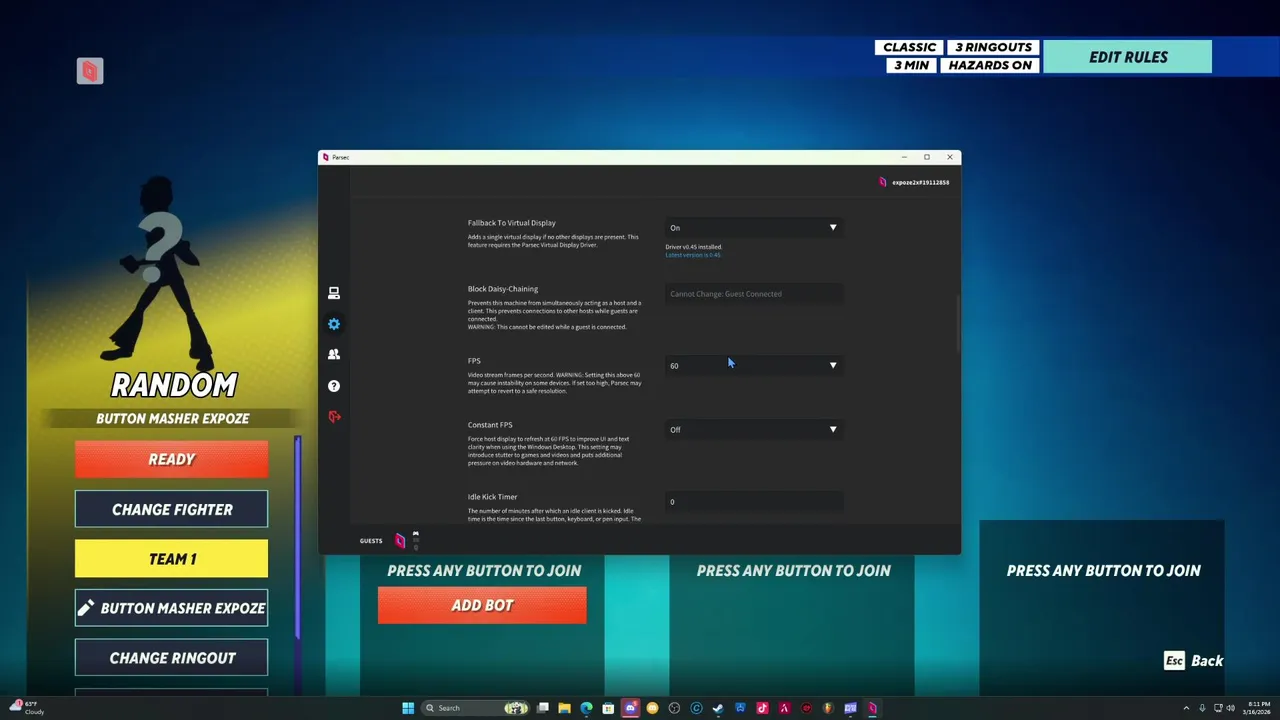Click the 3 MIN rule tag
The width and height of the screenshot is (1280, 720).
[x=911, y=65]
